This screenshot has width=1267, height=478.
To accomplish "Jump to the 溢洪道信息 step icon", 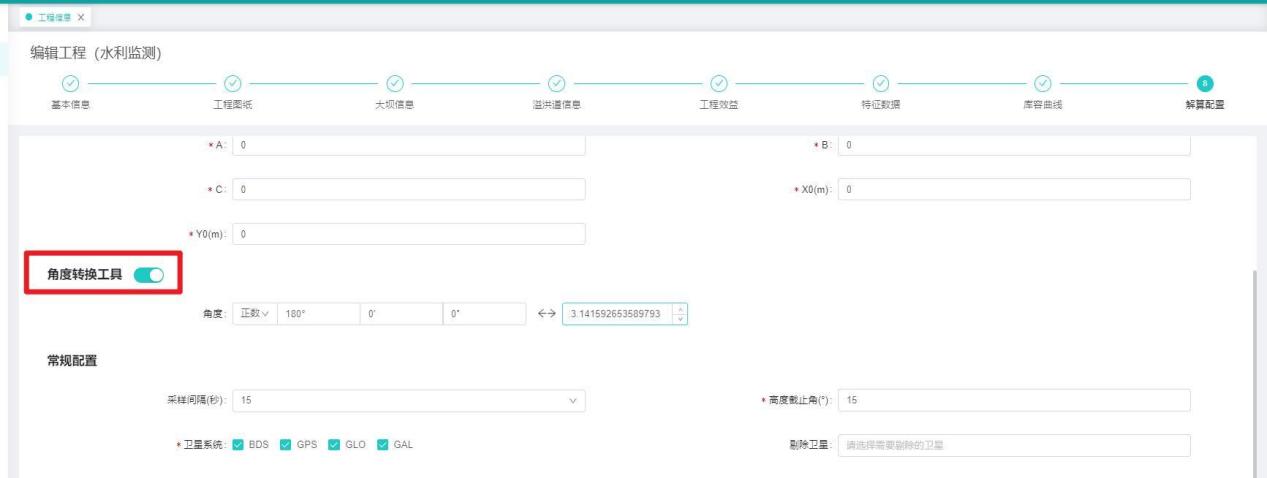I will click(x=557, y=84).
